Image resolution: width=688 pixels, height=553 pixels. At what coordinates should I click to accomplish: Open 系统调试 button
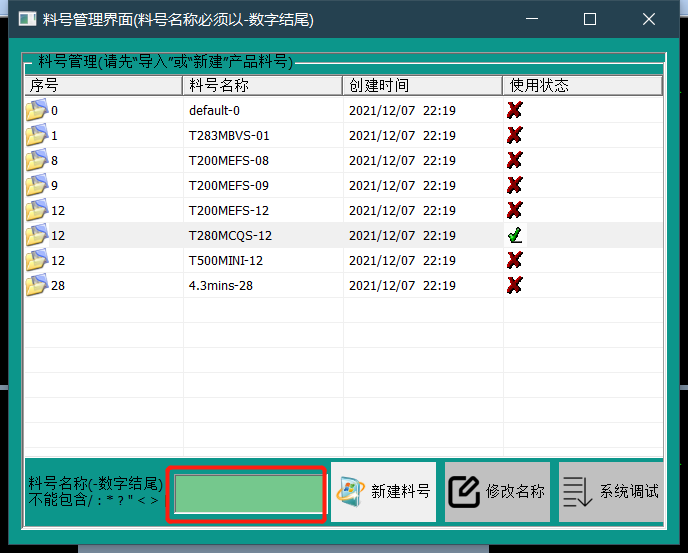point(611,492)
